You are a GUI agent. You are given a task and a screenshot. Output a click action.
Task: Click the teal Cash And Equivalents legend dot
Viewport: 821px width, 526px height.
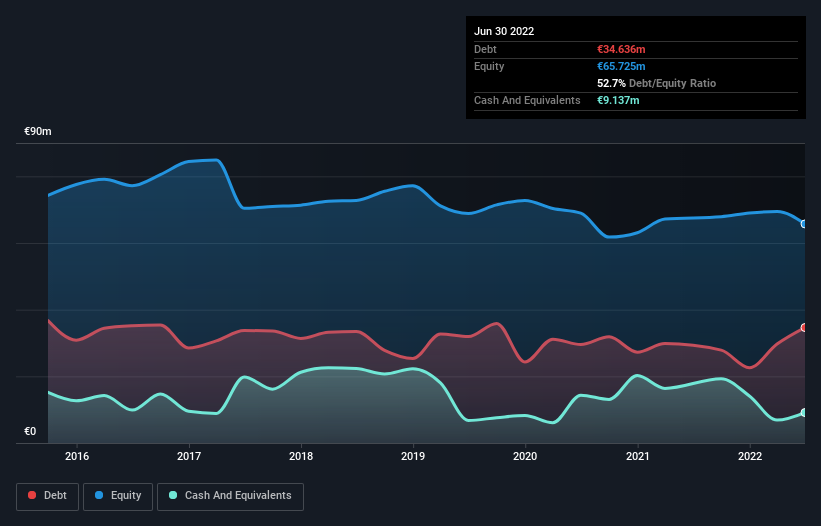(173, 495)
